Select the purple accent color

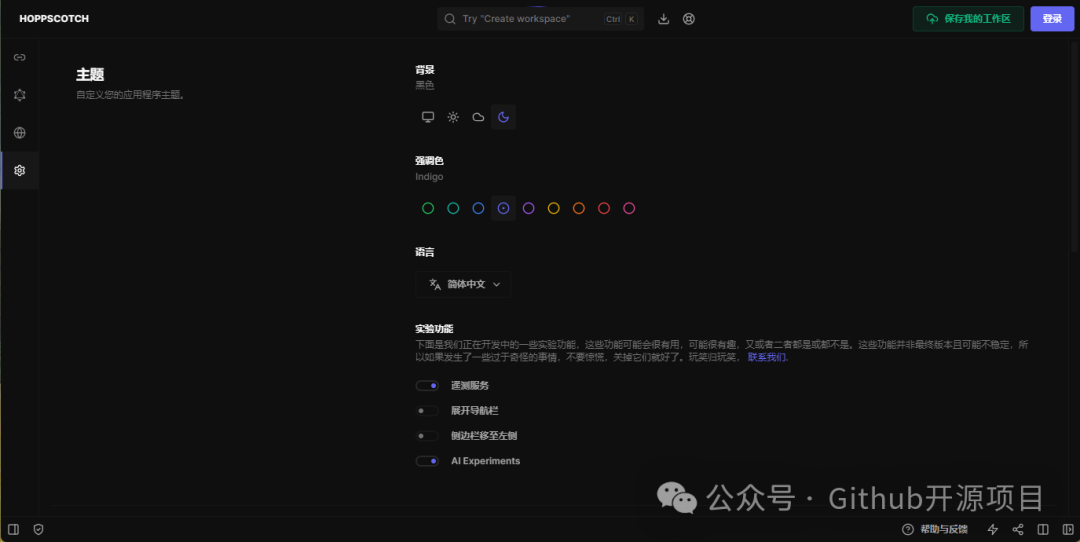[528, 208]
